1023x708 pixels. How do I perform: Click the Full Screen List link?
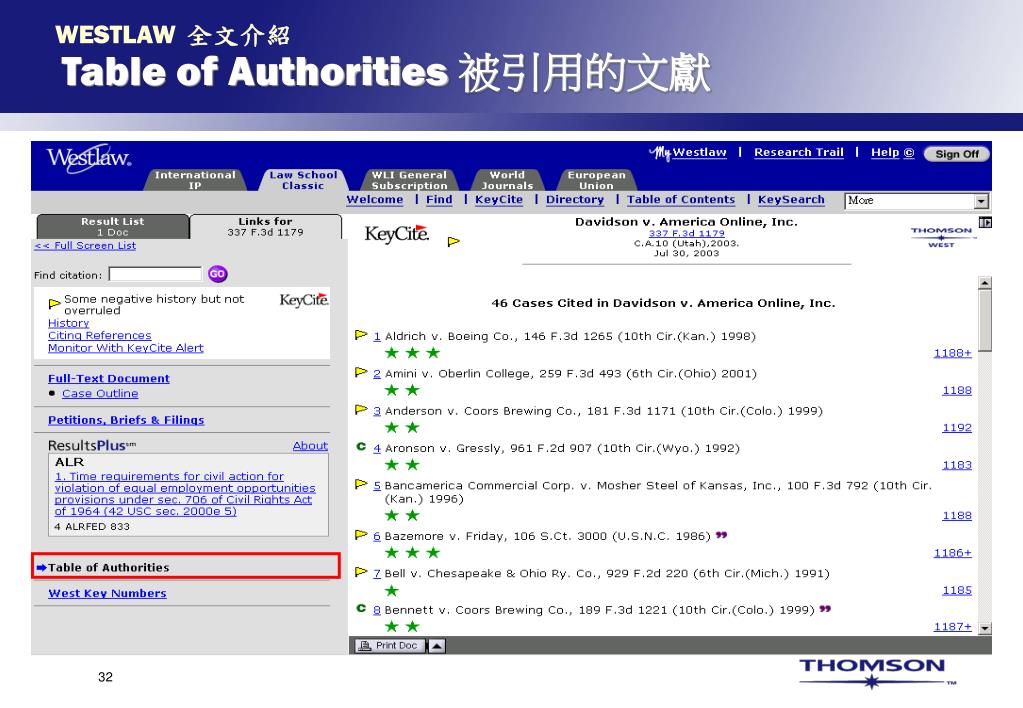coord(85,246)
